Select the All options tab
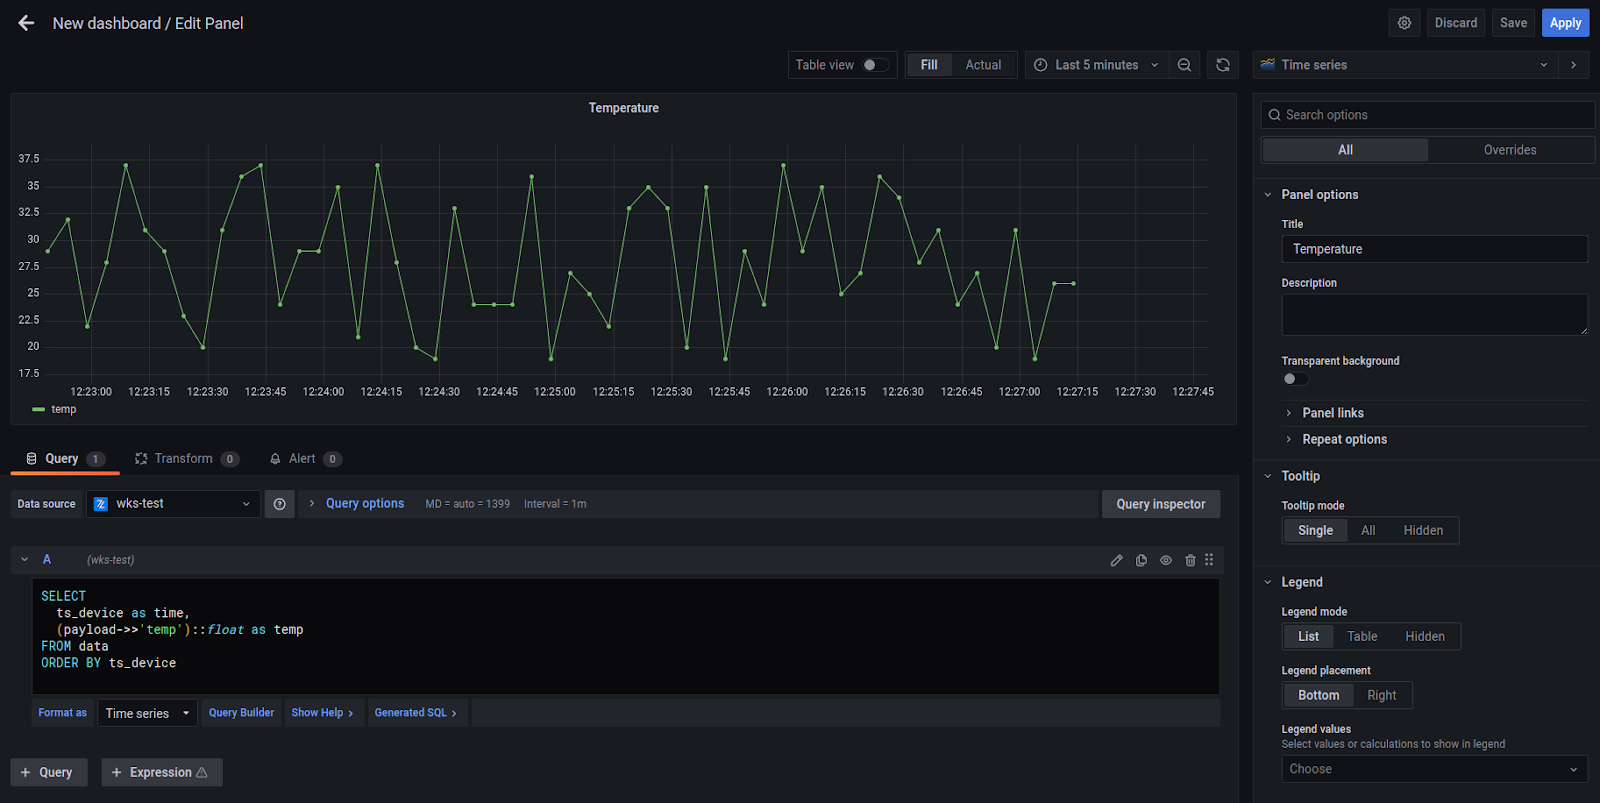The width and height of the screenshot is (1600, 803). coord(1345,150)
